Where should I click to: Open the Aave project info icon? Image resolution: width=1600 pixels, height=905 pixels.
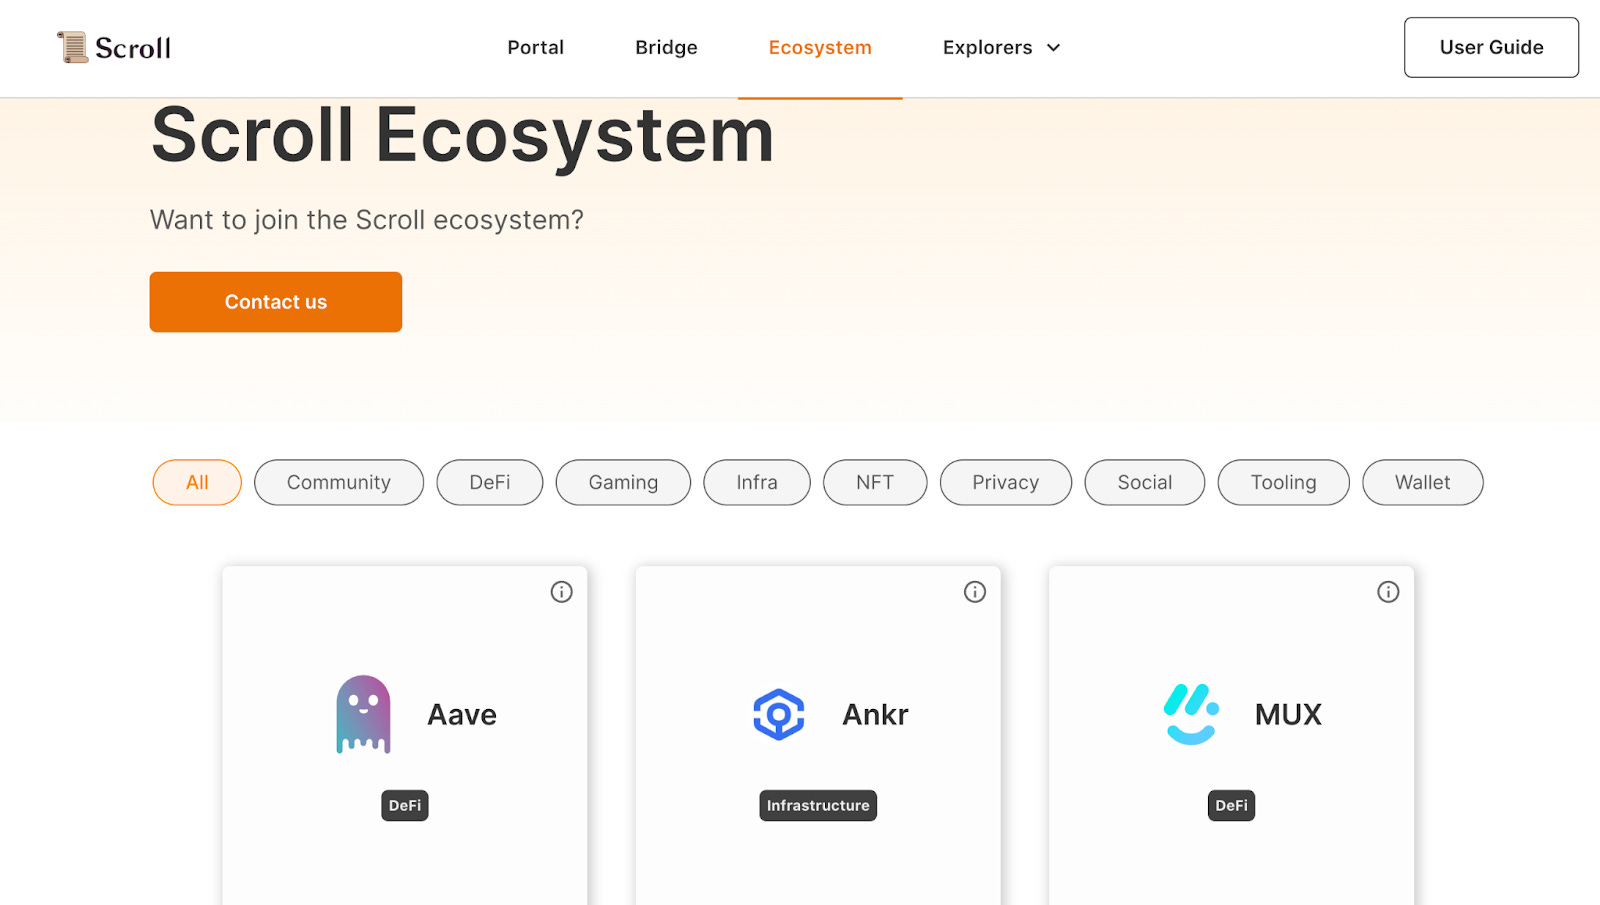pyautogui.click(x=561, y=591)
